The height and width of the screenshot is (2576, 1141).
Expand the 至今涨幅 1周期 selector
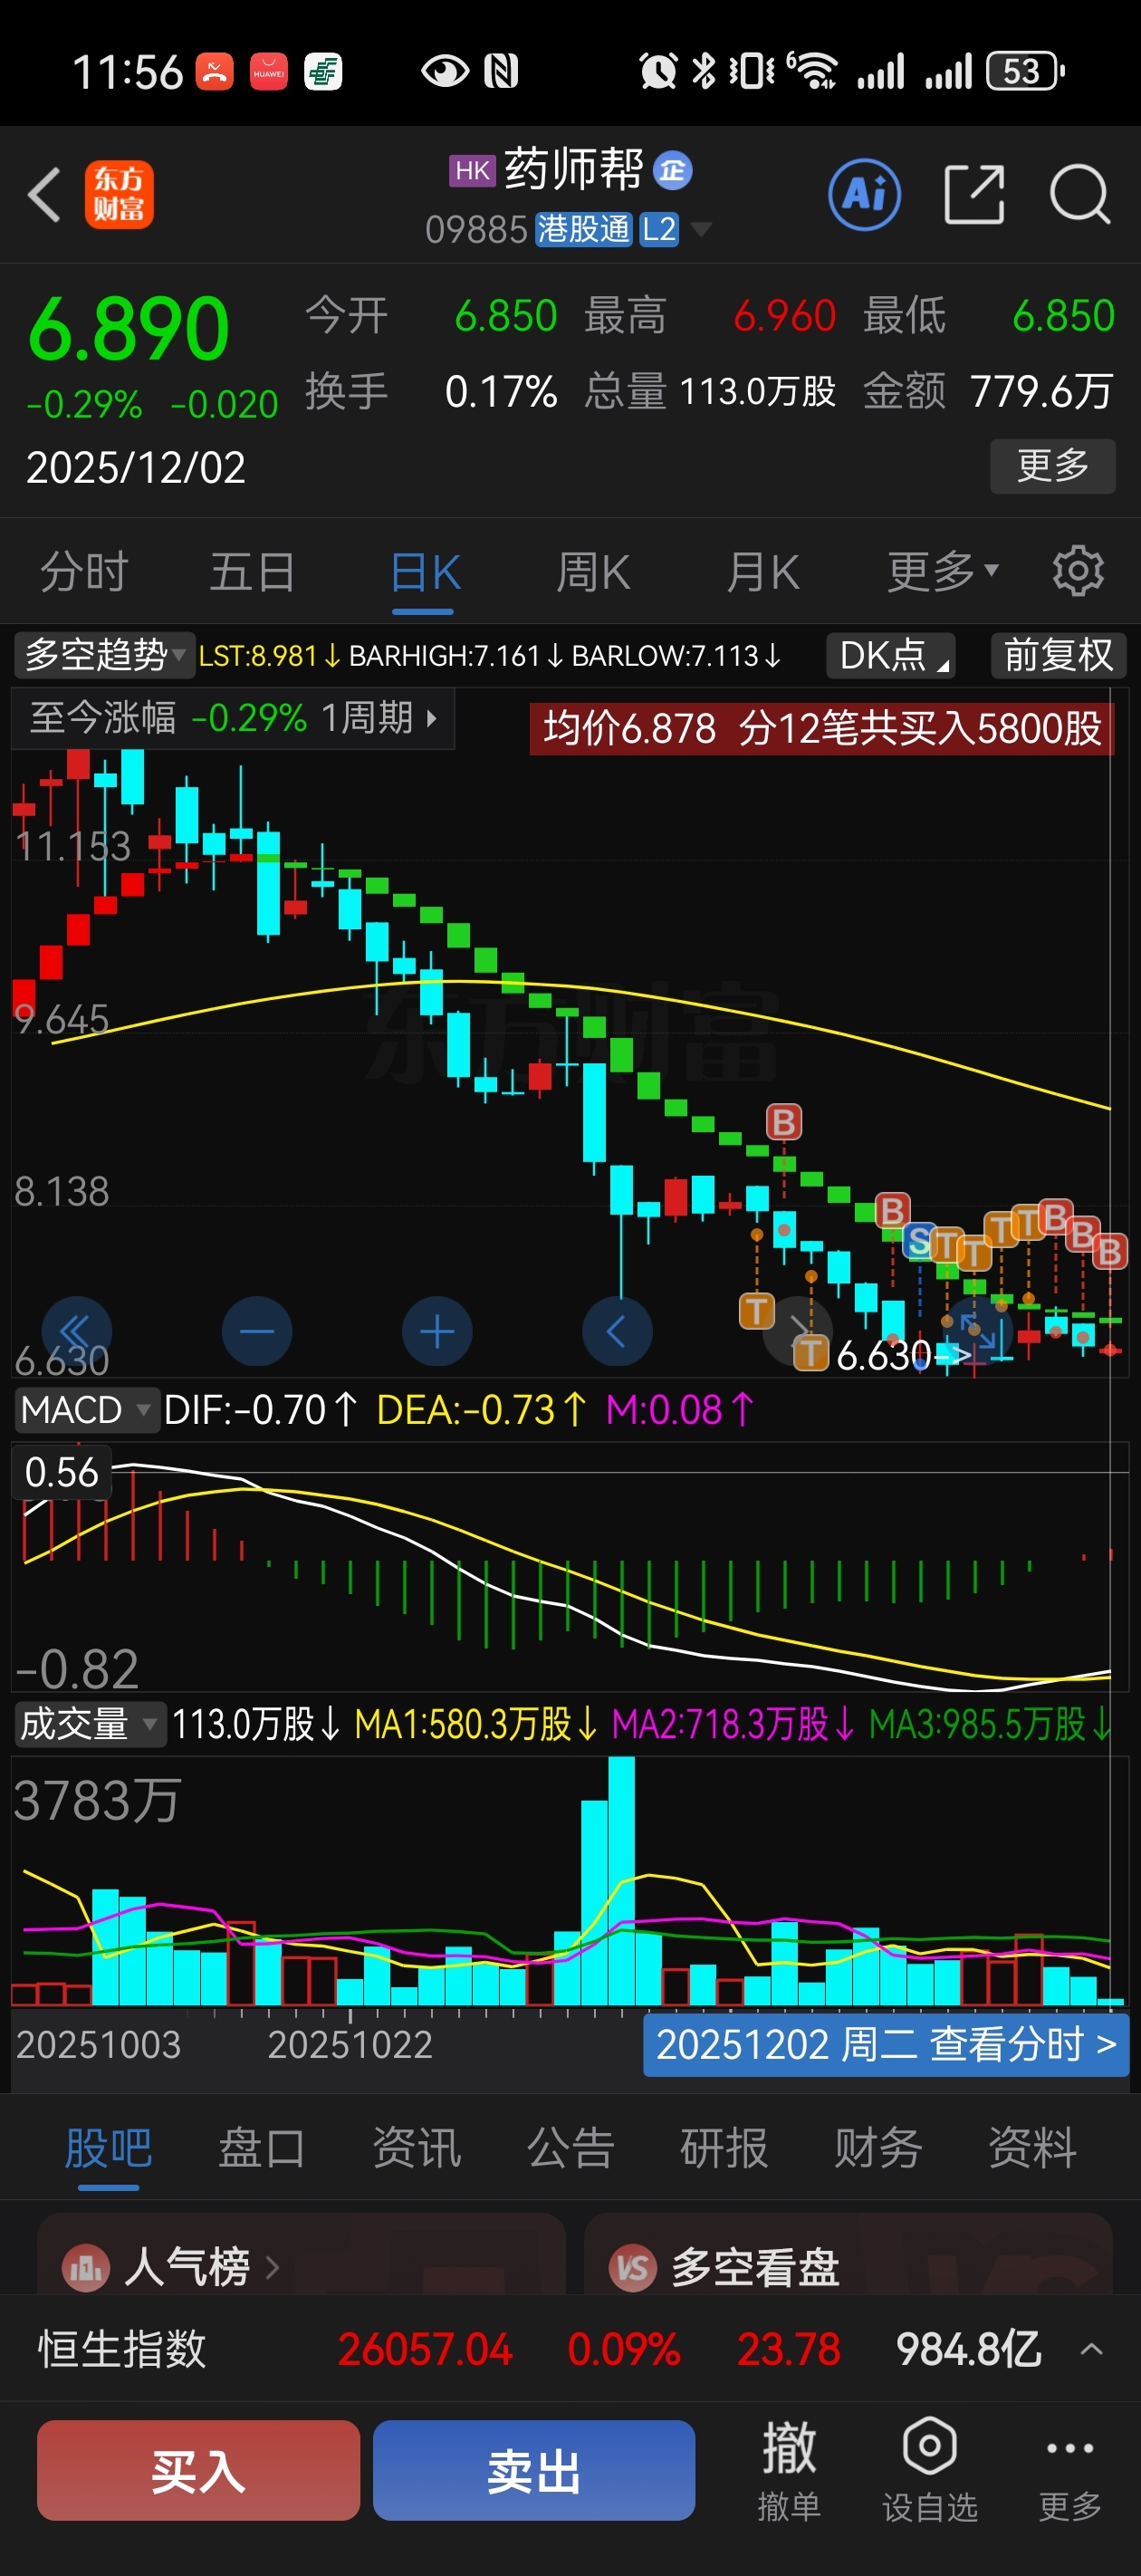click(x=233, y=717)
